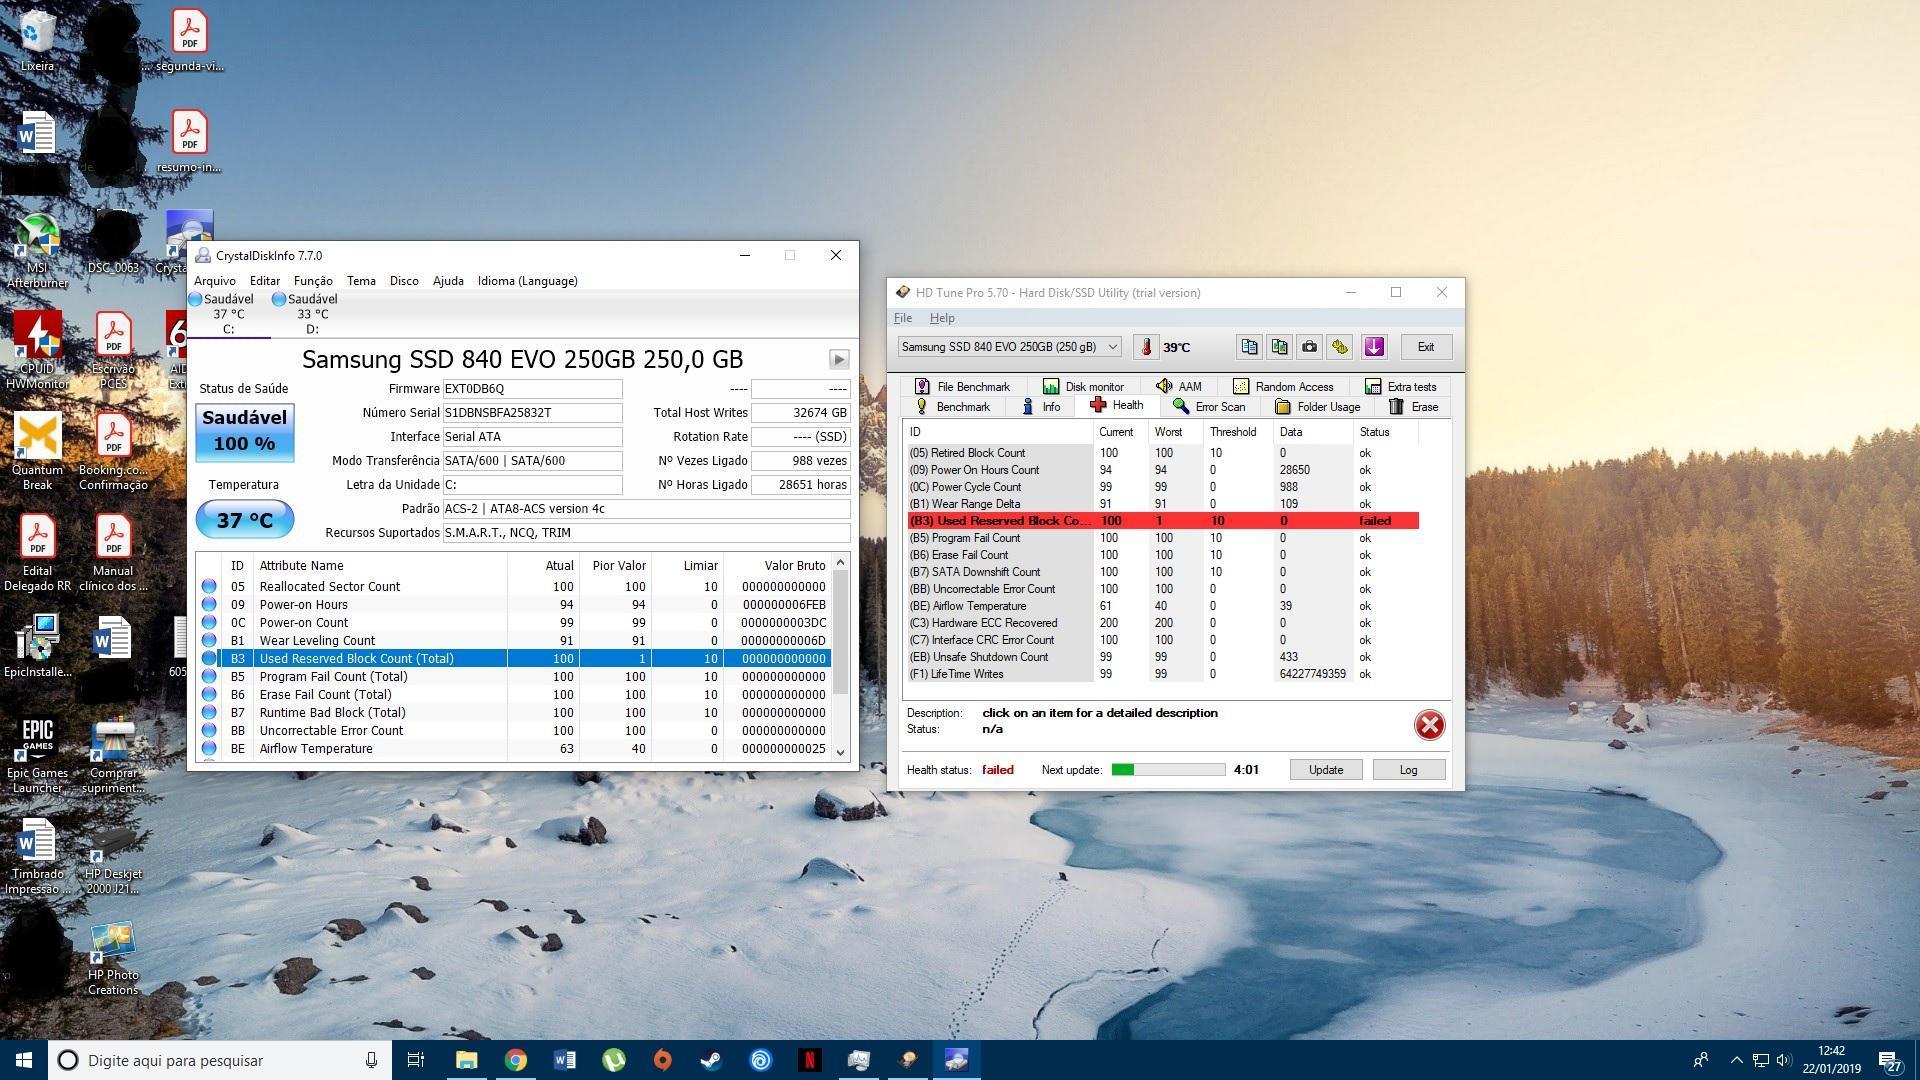The height and width of the screenshot is (1080, 1920).
Task: Open Idioma (Language) menu in CrystalDiskInfo
Action: click(x=527, y=281)
